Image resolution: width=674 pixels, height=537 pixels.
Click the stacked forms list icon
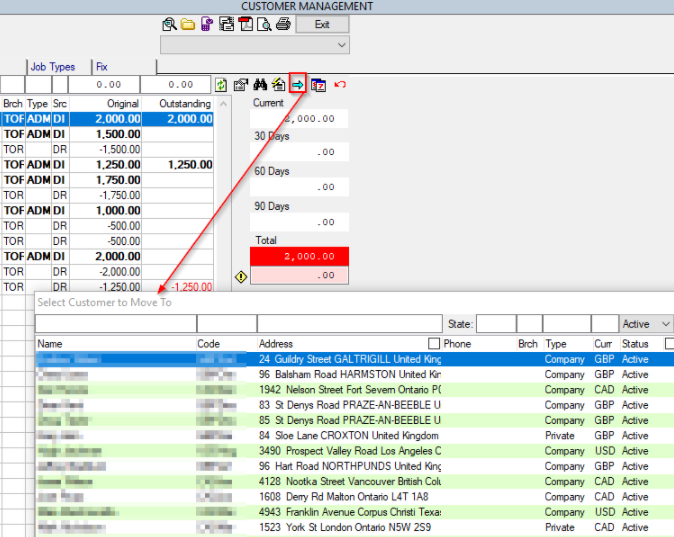point(227,24)
